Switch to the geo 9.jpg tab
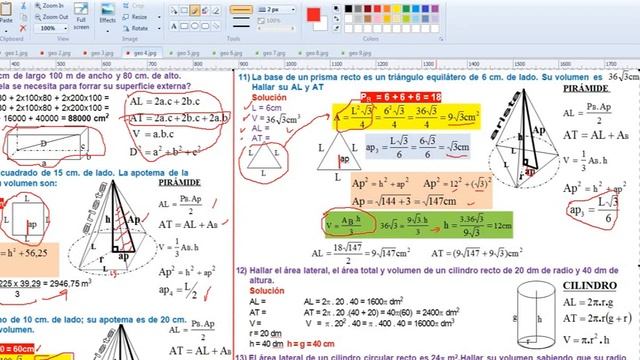640x360 pixels. 356,53
